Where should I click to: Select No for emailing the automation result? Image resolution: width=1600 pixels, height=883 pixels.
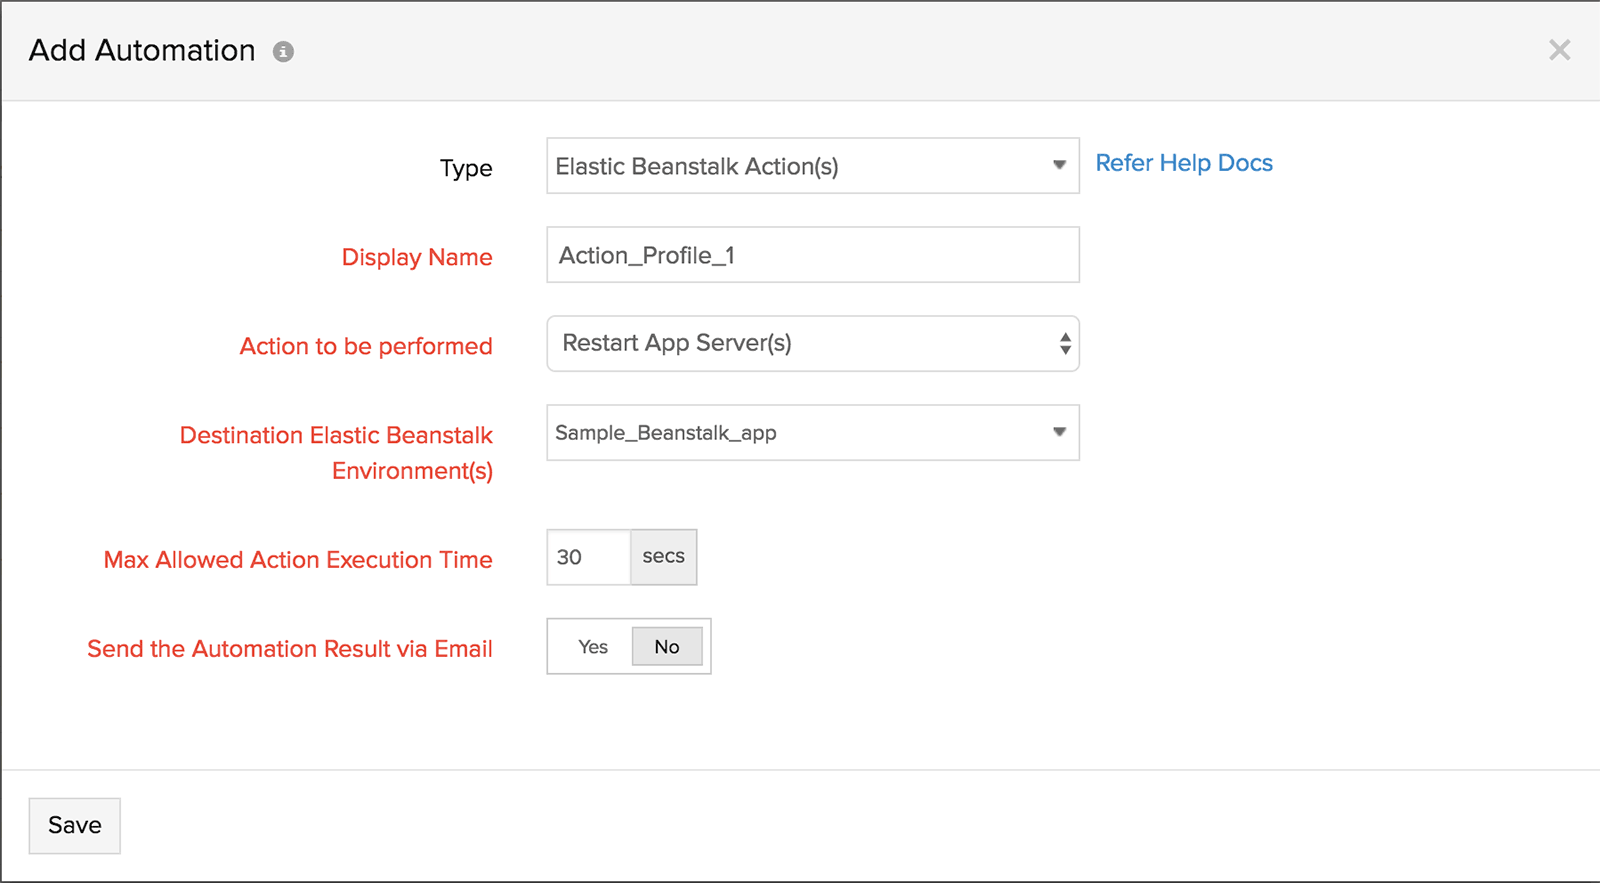click(667, 647)
